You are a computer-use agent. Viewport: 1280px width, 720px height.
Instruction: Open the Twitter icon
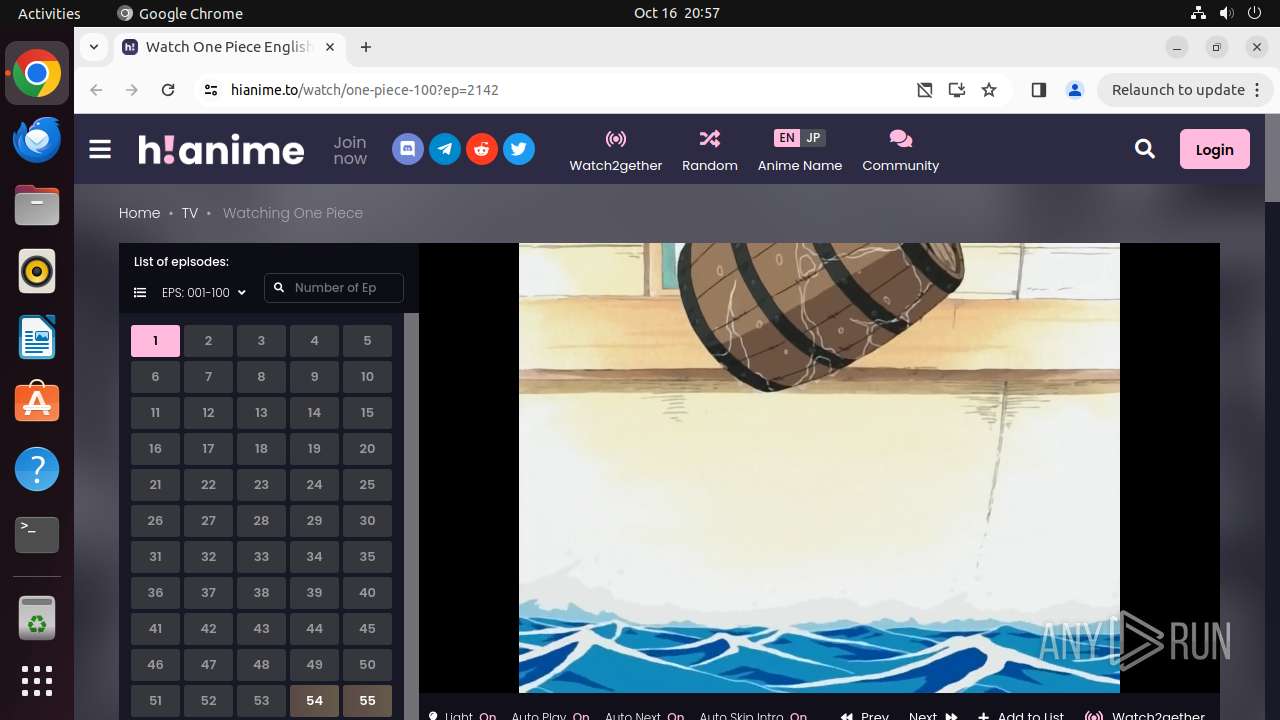518,149
